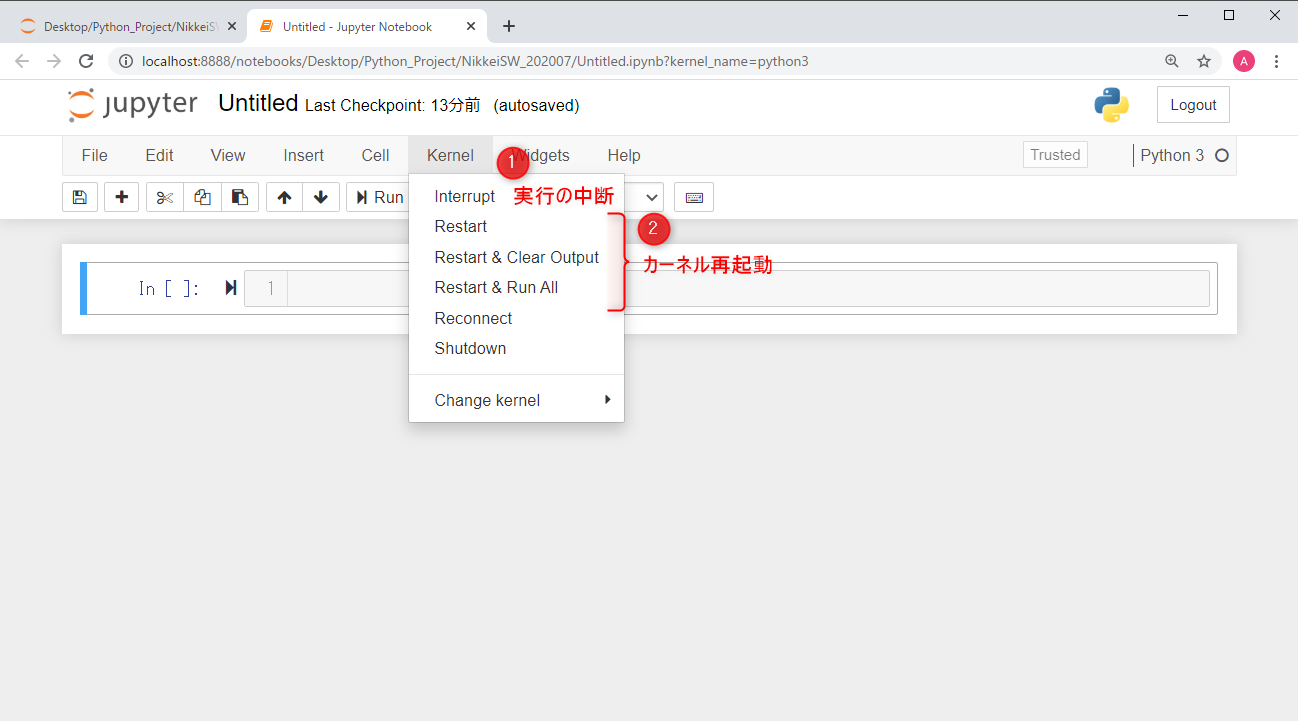This screenshot has height=721, width=1298.
Task: Go forward in browser history
Action: coord(54,61)
